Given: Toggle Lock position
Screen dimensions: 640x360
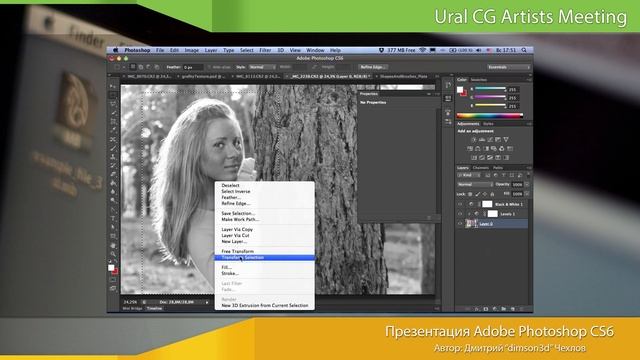Looking at the screenshot, I should coord(485,194).
